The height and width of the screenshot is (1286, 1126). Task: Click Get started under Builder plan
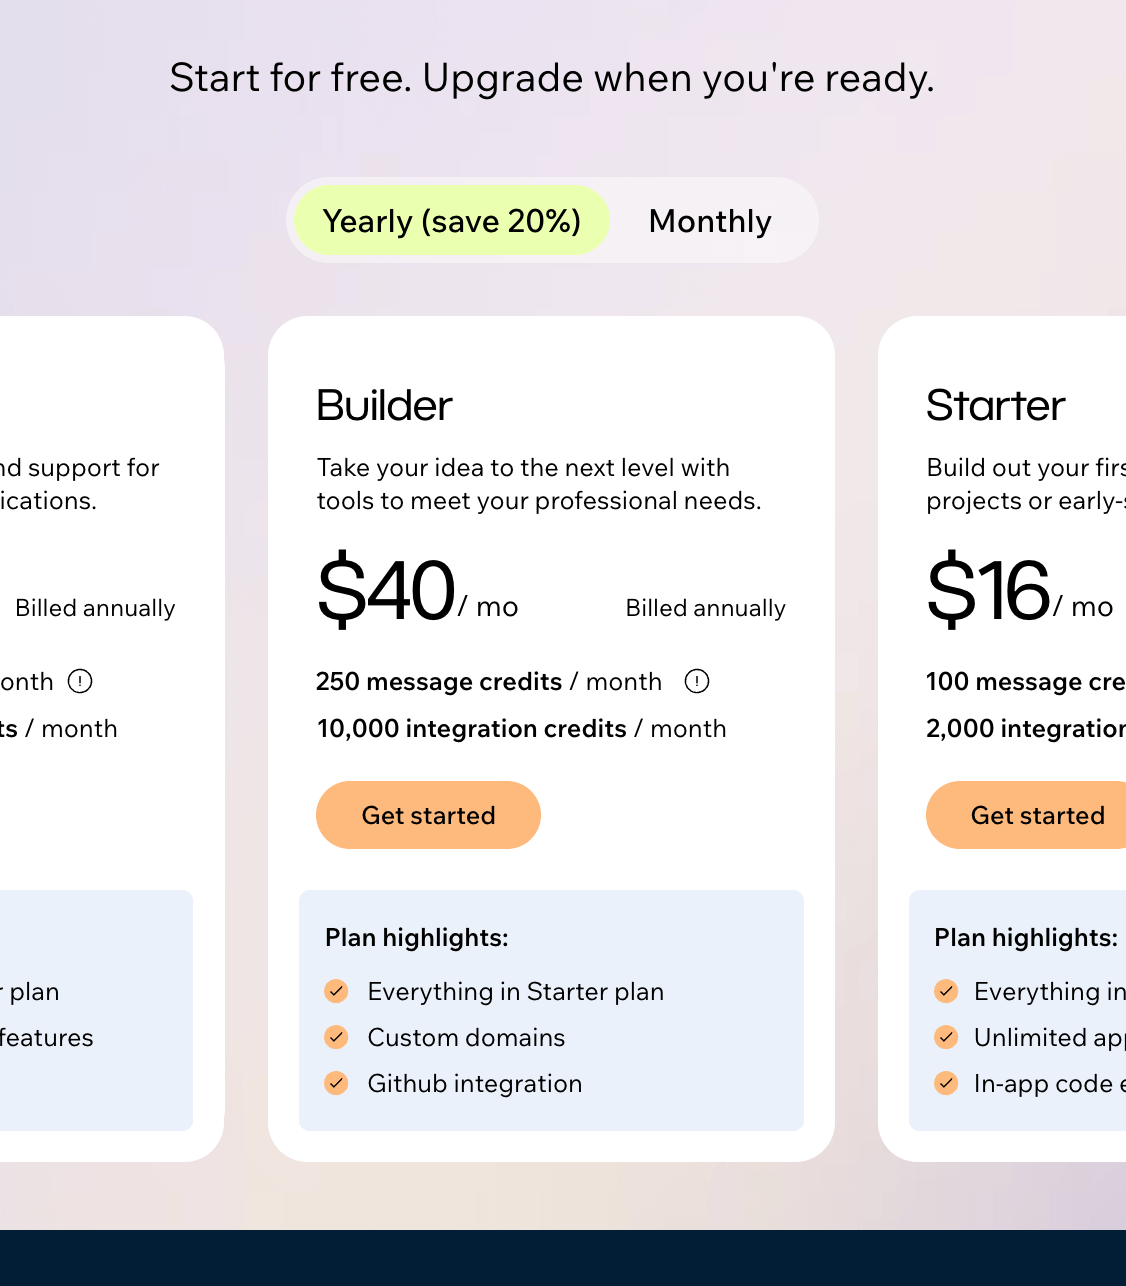pyautogui.click(x=428, y=815)
